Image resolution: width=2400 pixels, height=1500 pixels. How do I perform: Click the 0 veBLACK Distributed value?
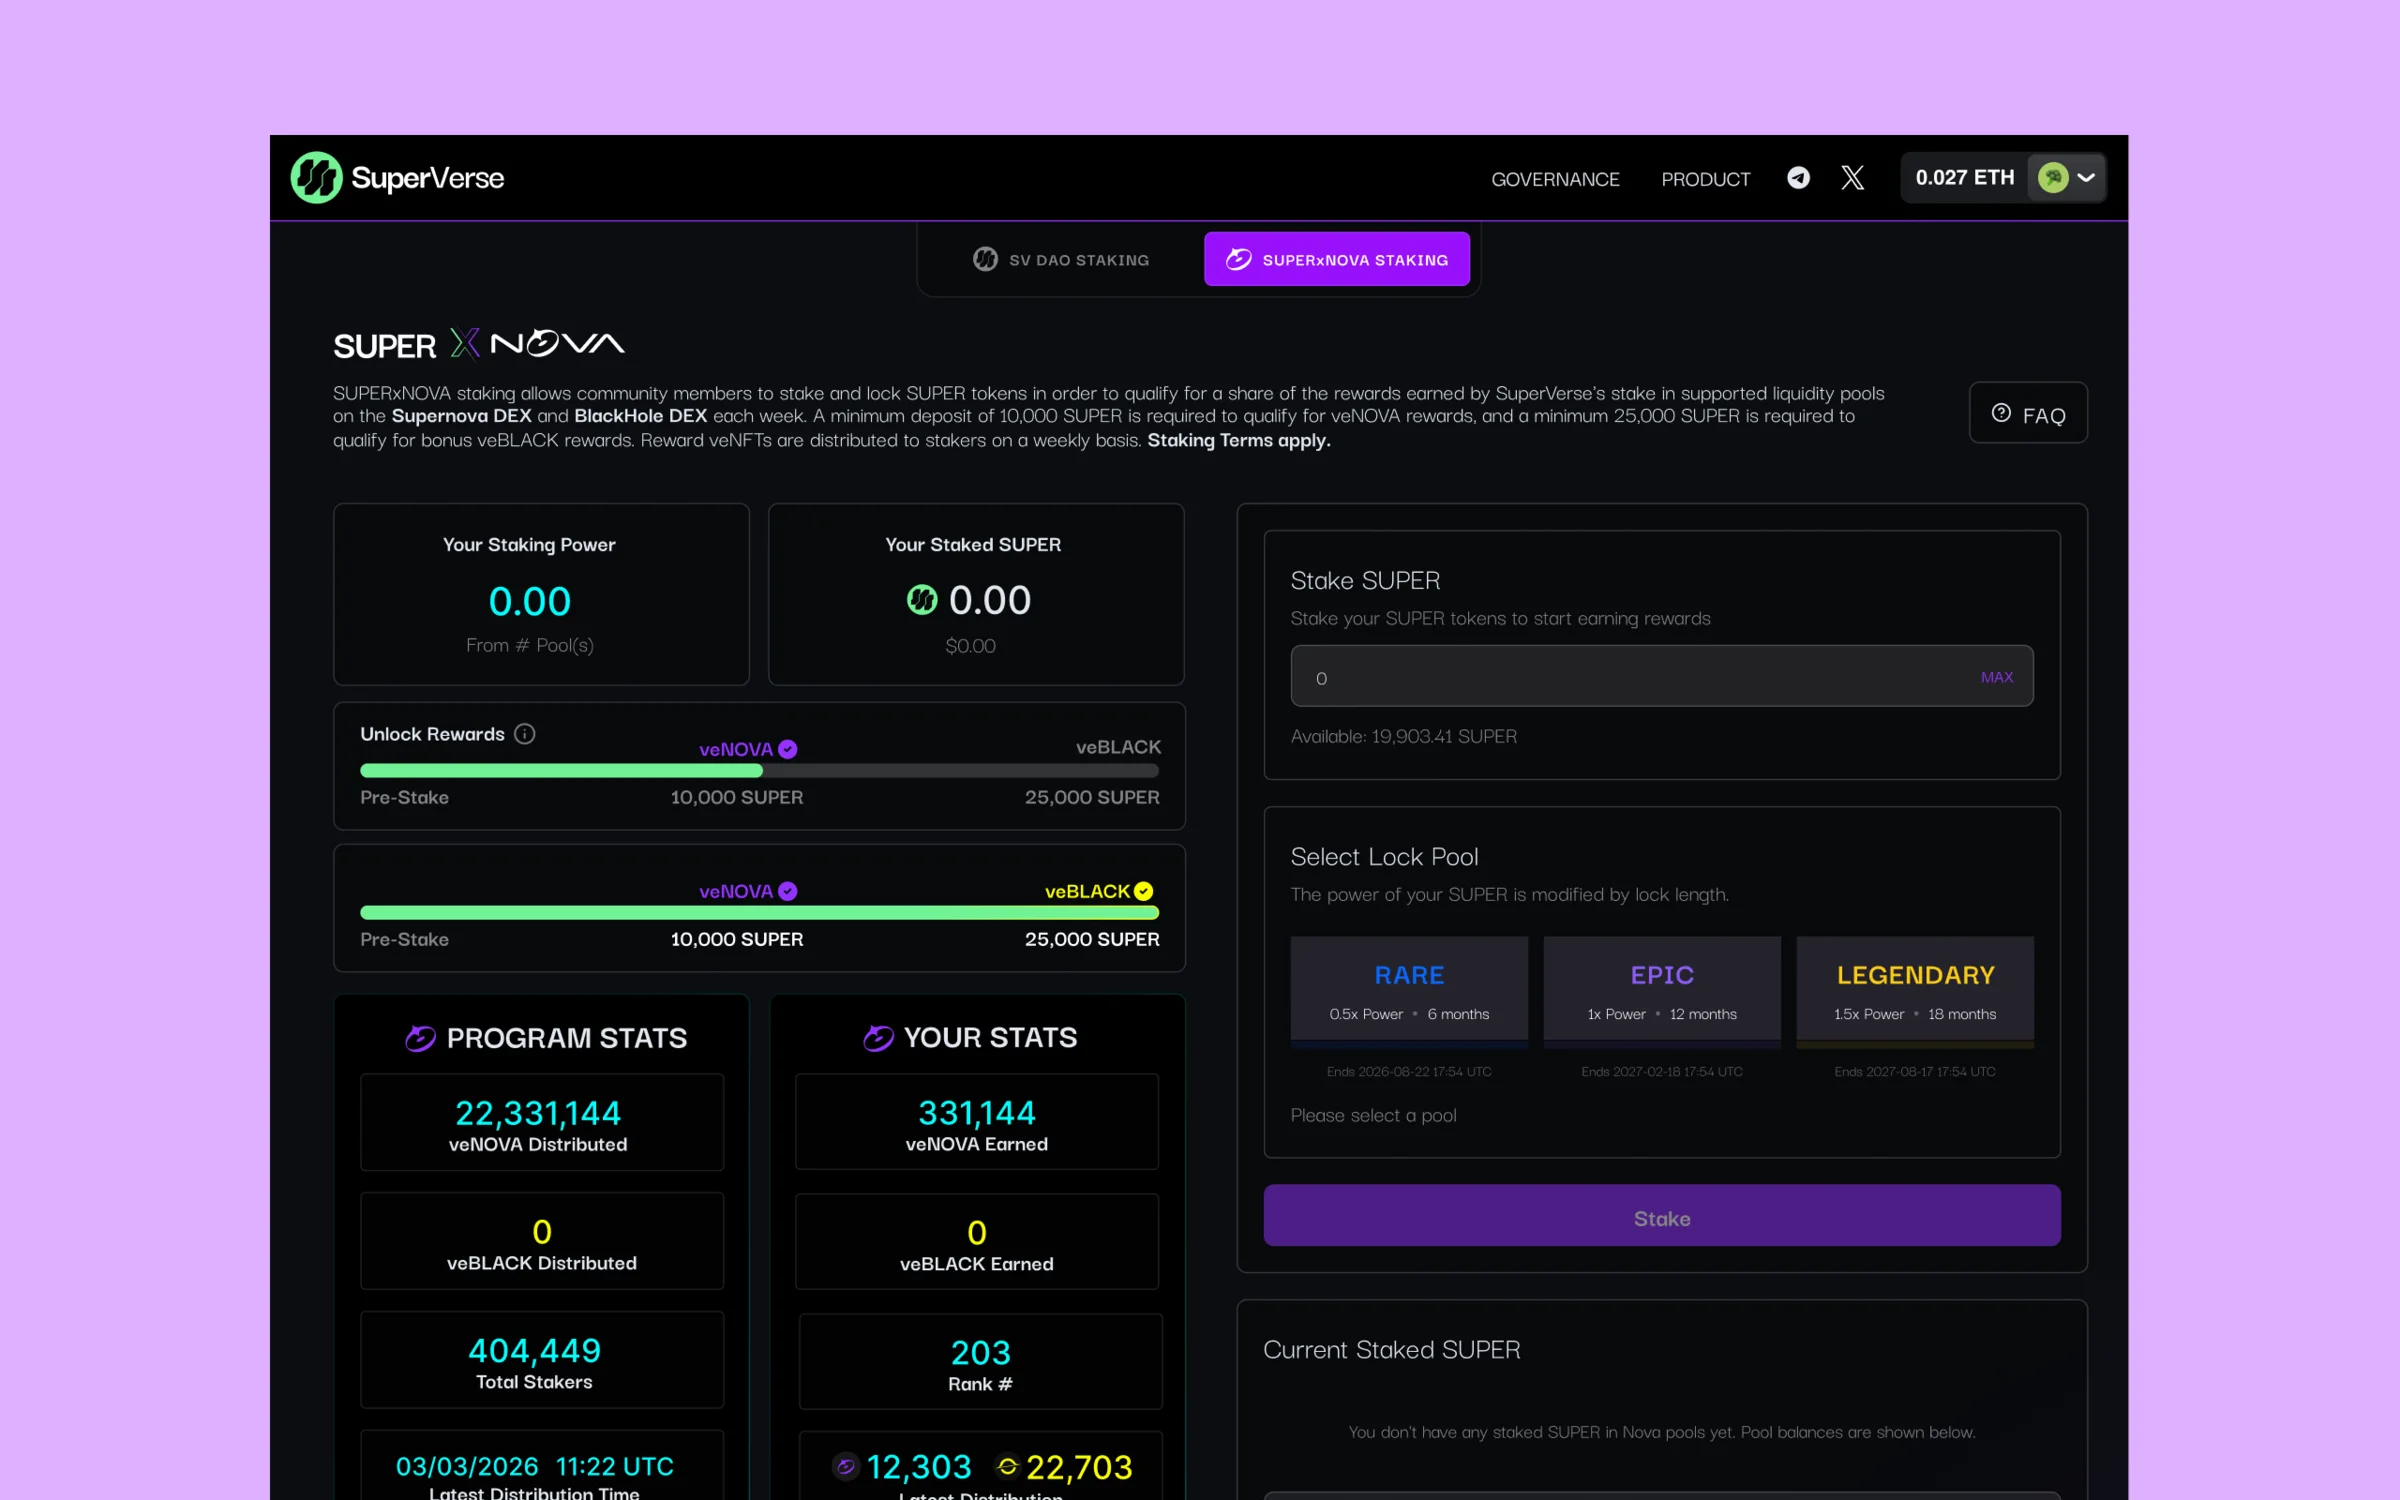[542, 1232]
